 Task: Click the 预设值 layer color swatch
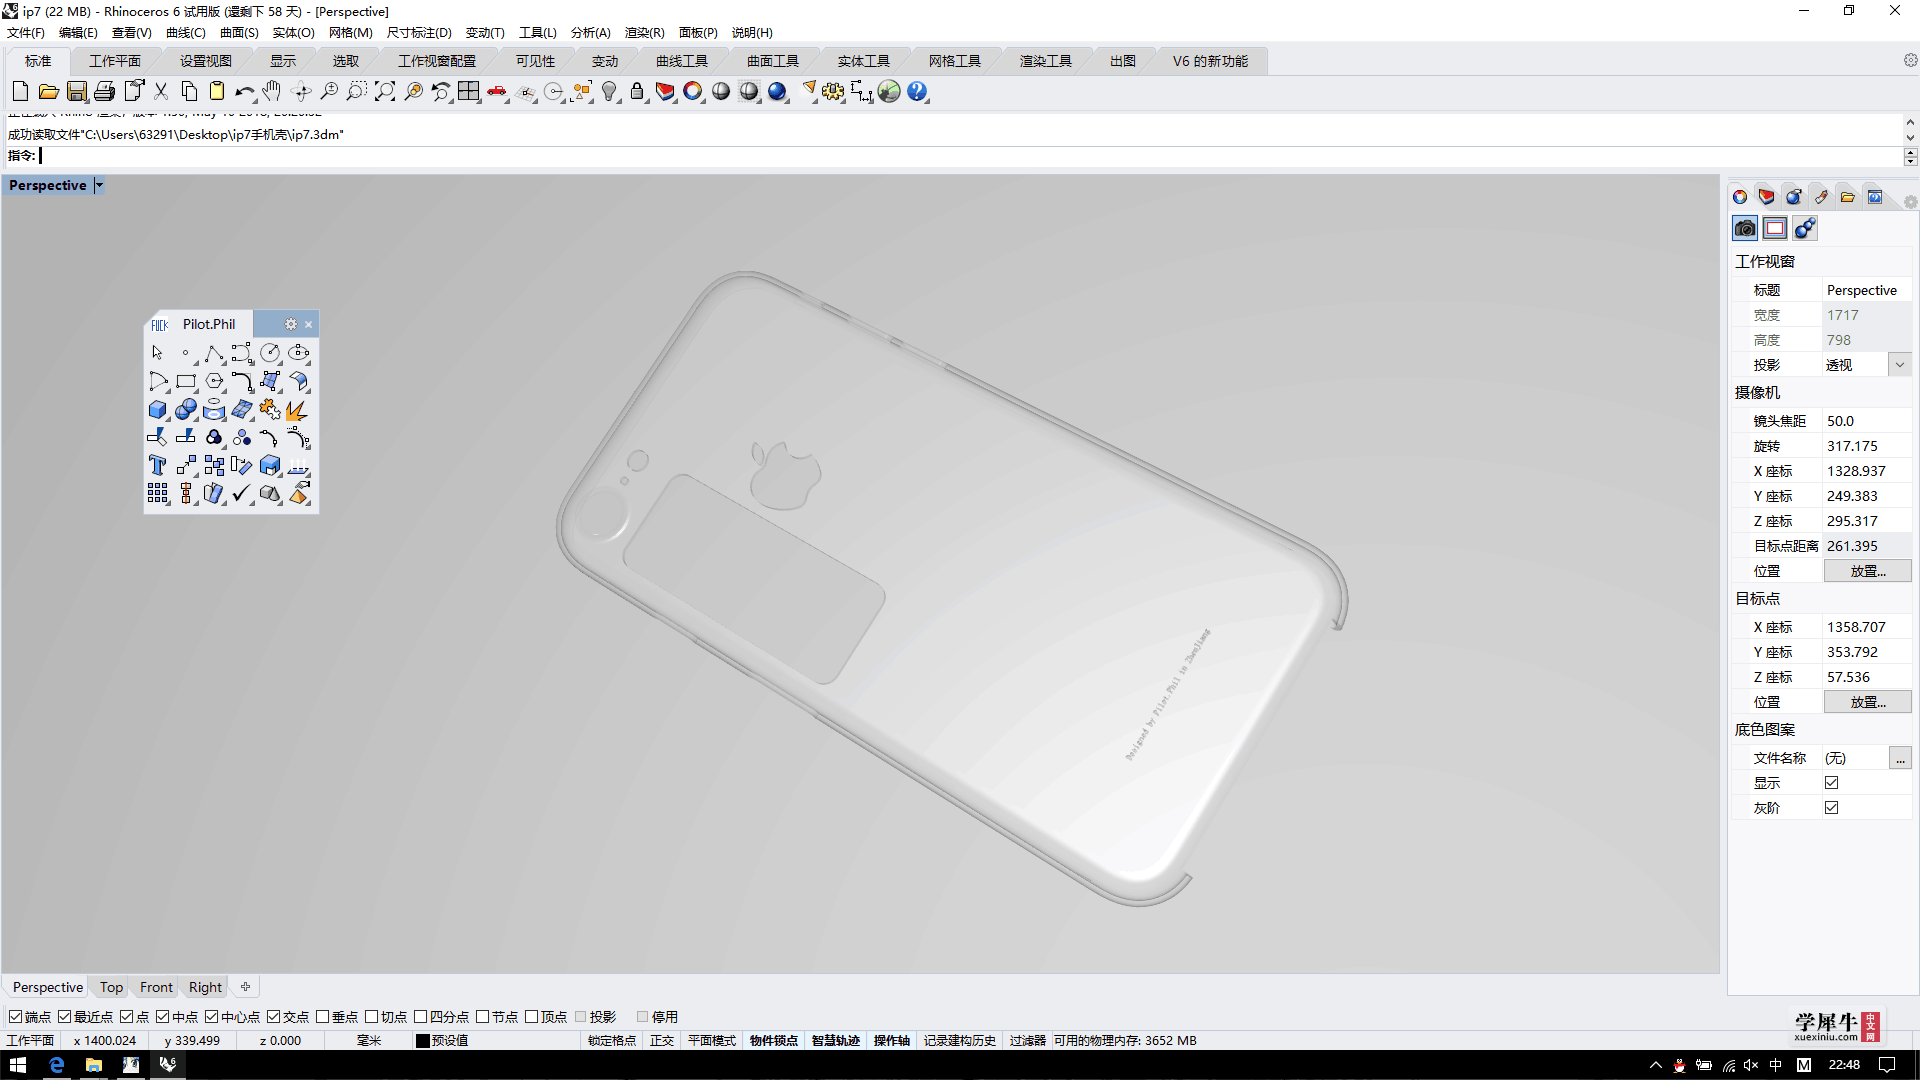click(x=423, y=1041)
